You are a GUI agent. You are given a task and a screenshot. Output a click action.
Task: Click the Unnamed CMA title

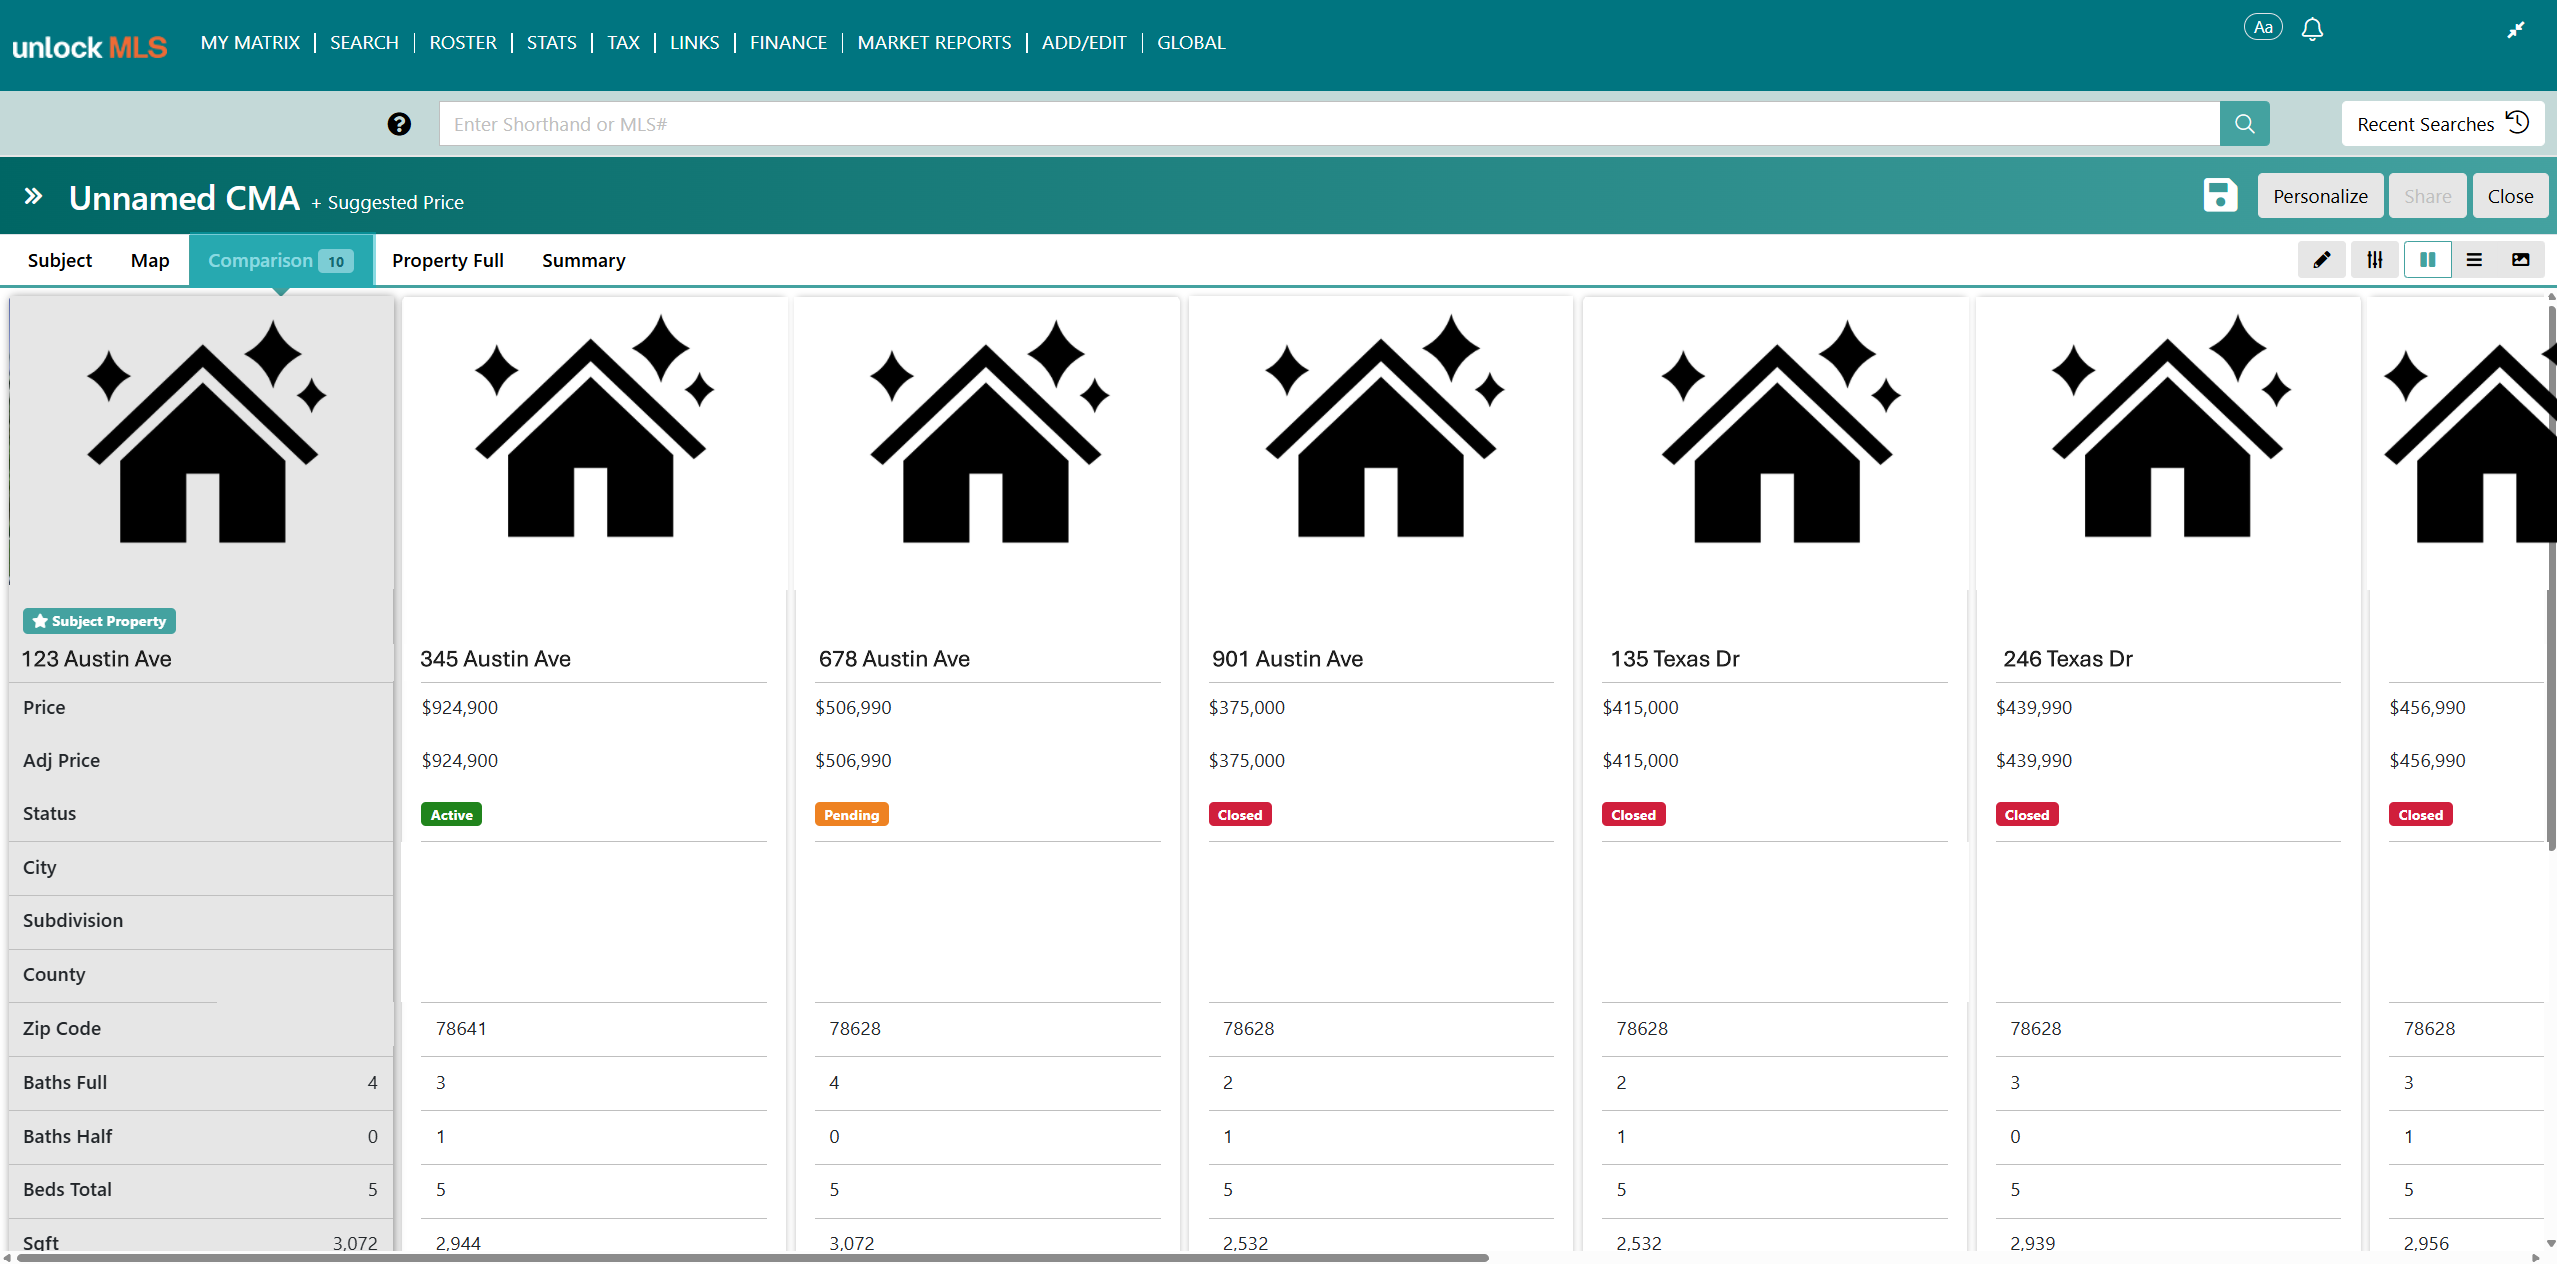point(184,198)
